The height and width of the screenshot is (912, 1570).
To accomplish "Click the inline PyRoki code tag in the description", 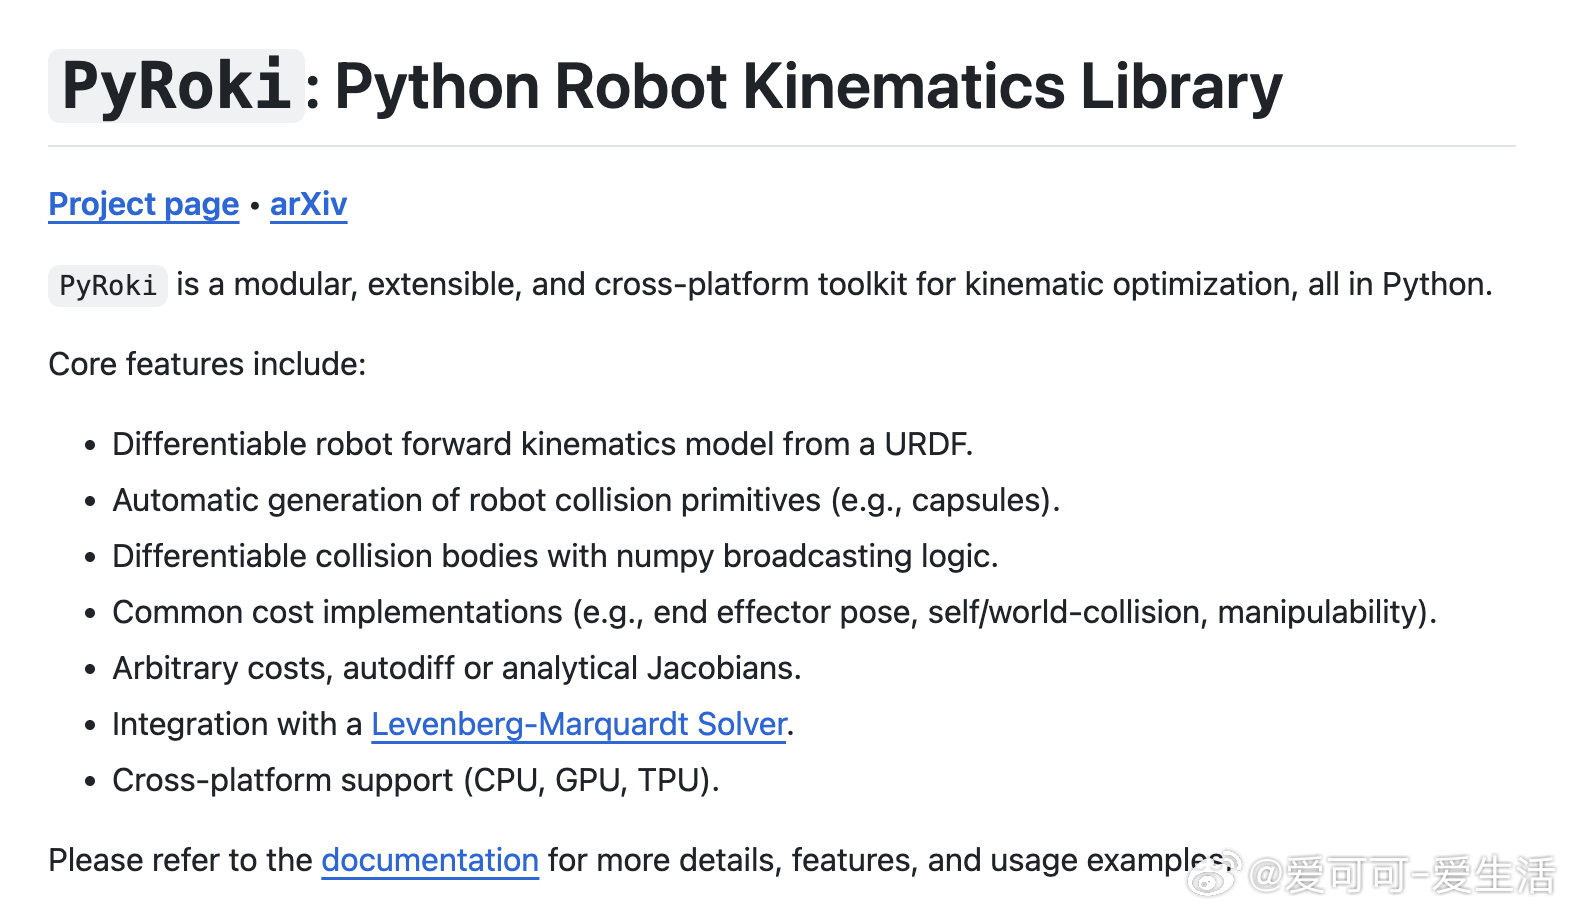I will 107,285.
